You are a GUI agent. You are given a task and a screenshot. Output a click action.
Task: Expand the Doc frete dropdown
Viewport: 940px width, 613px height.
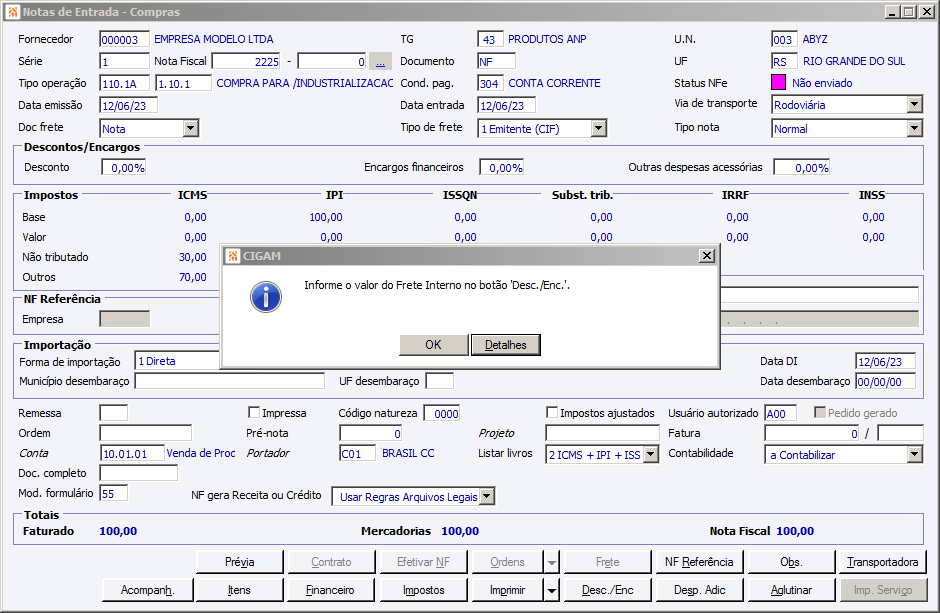coord(191,128)
